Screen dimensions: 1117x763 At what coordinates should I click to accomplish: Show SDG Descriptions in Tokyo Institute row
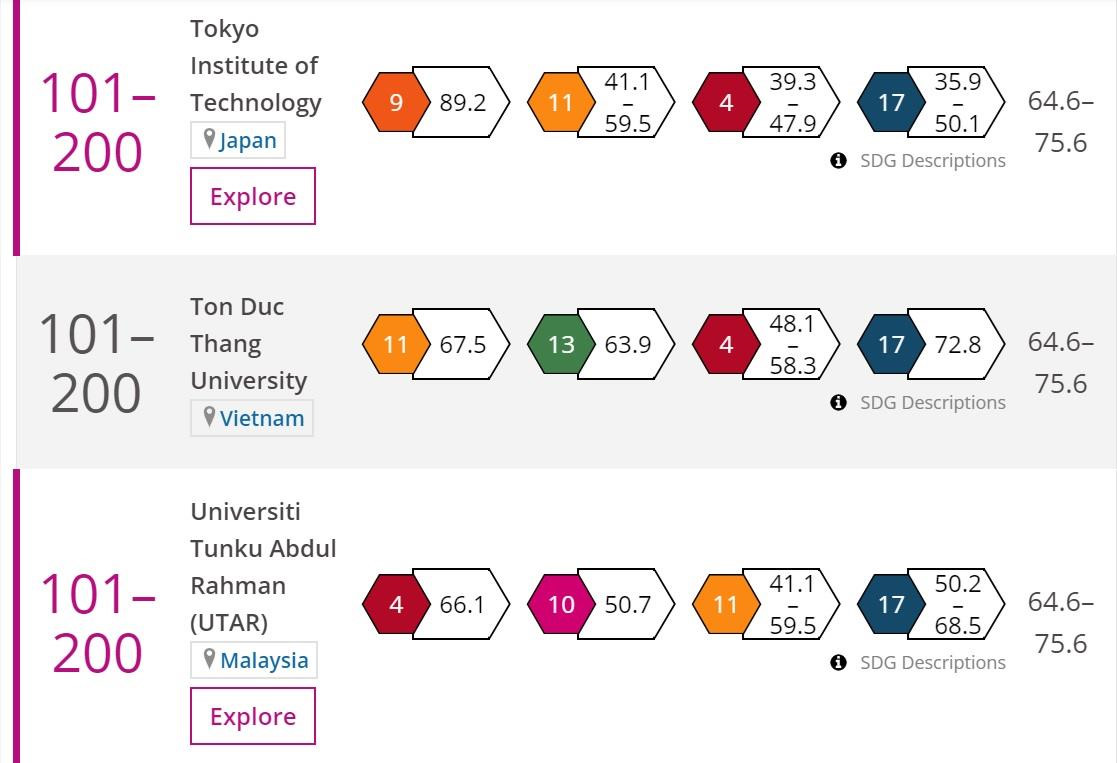[931, 161]
